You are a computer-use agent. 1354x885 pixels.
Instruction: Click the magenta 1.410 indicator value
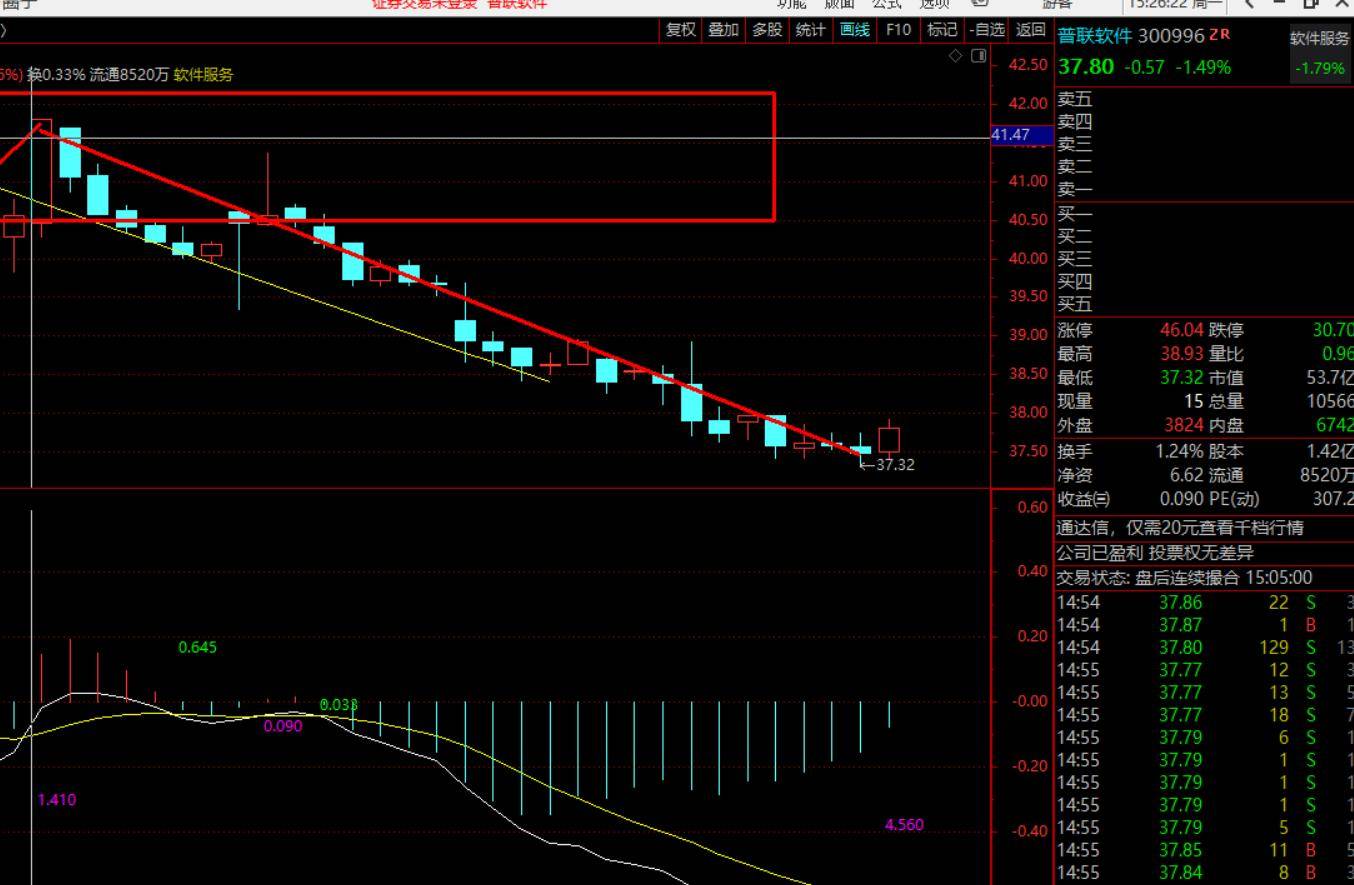[56, 800]
